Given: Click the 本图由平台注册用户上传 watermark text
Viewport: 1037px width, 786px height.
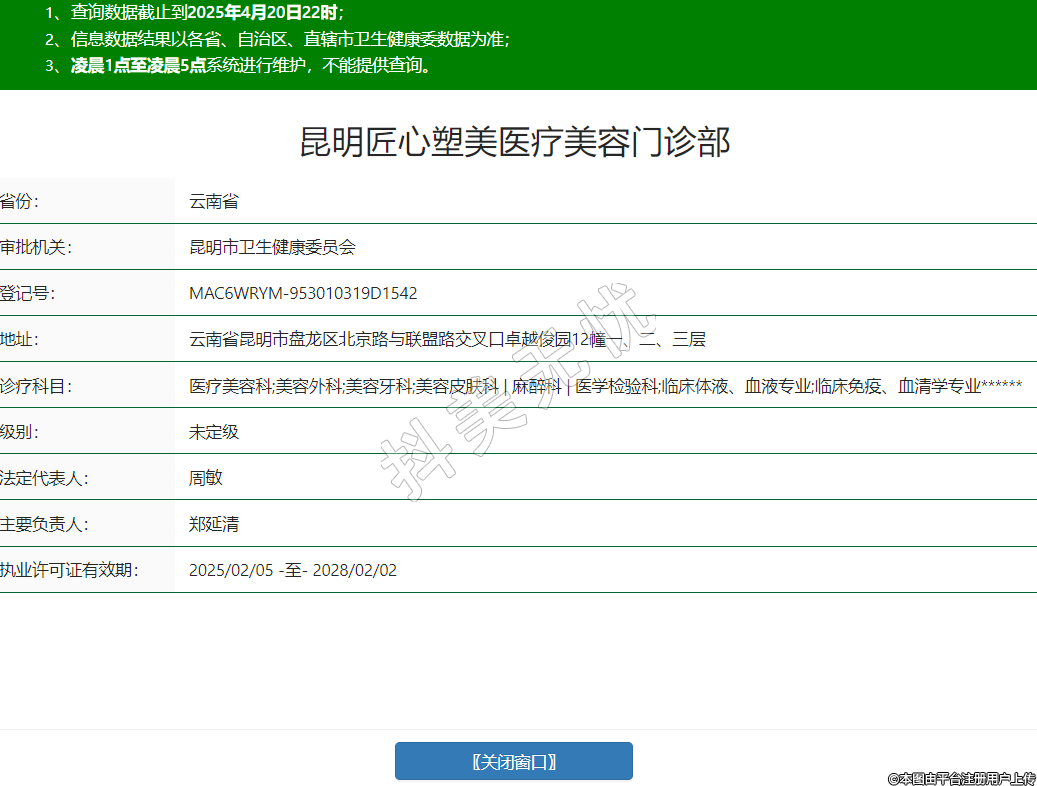Looking at the screenshot, I should [x=961, y=777].
